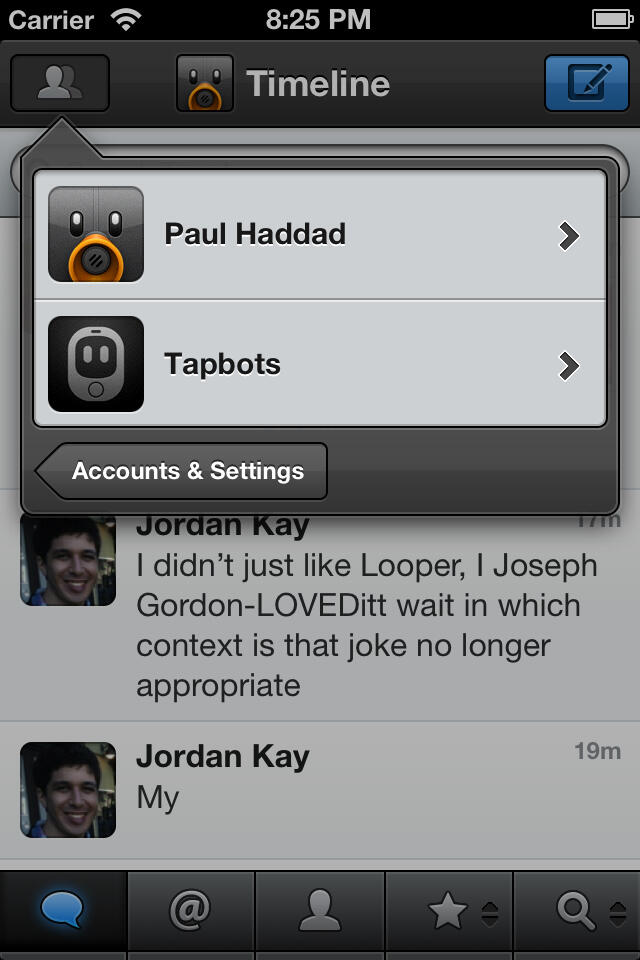Open the compose new tweet button
Image resolution: width=640 pixels, height=960 pixels.
coord(587,83)
